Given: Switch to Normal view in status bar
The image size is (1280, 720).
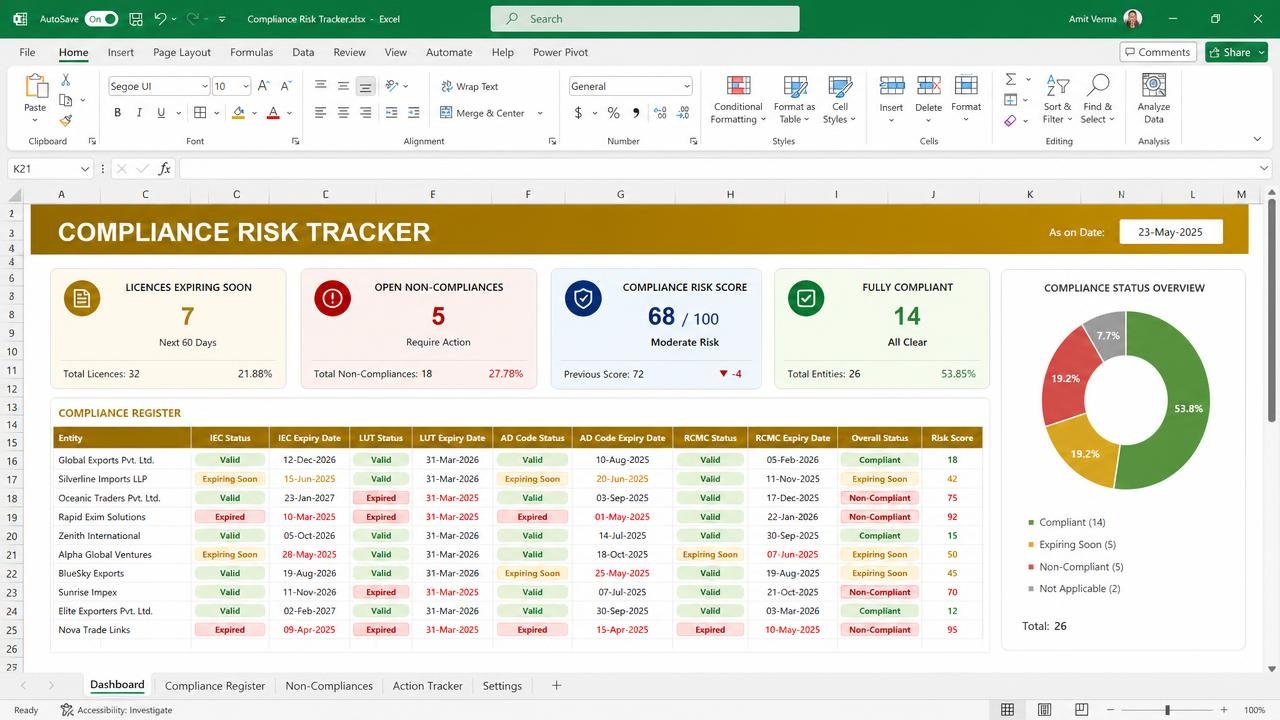Looking at the screenshot, I should coord(1008,710).
